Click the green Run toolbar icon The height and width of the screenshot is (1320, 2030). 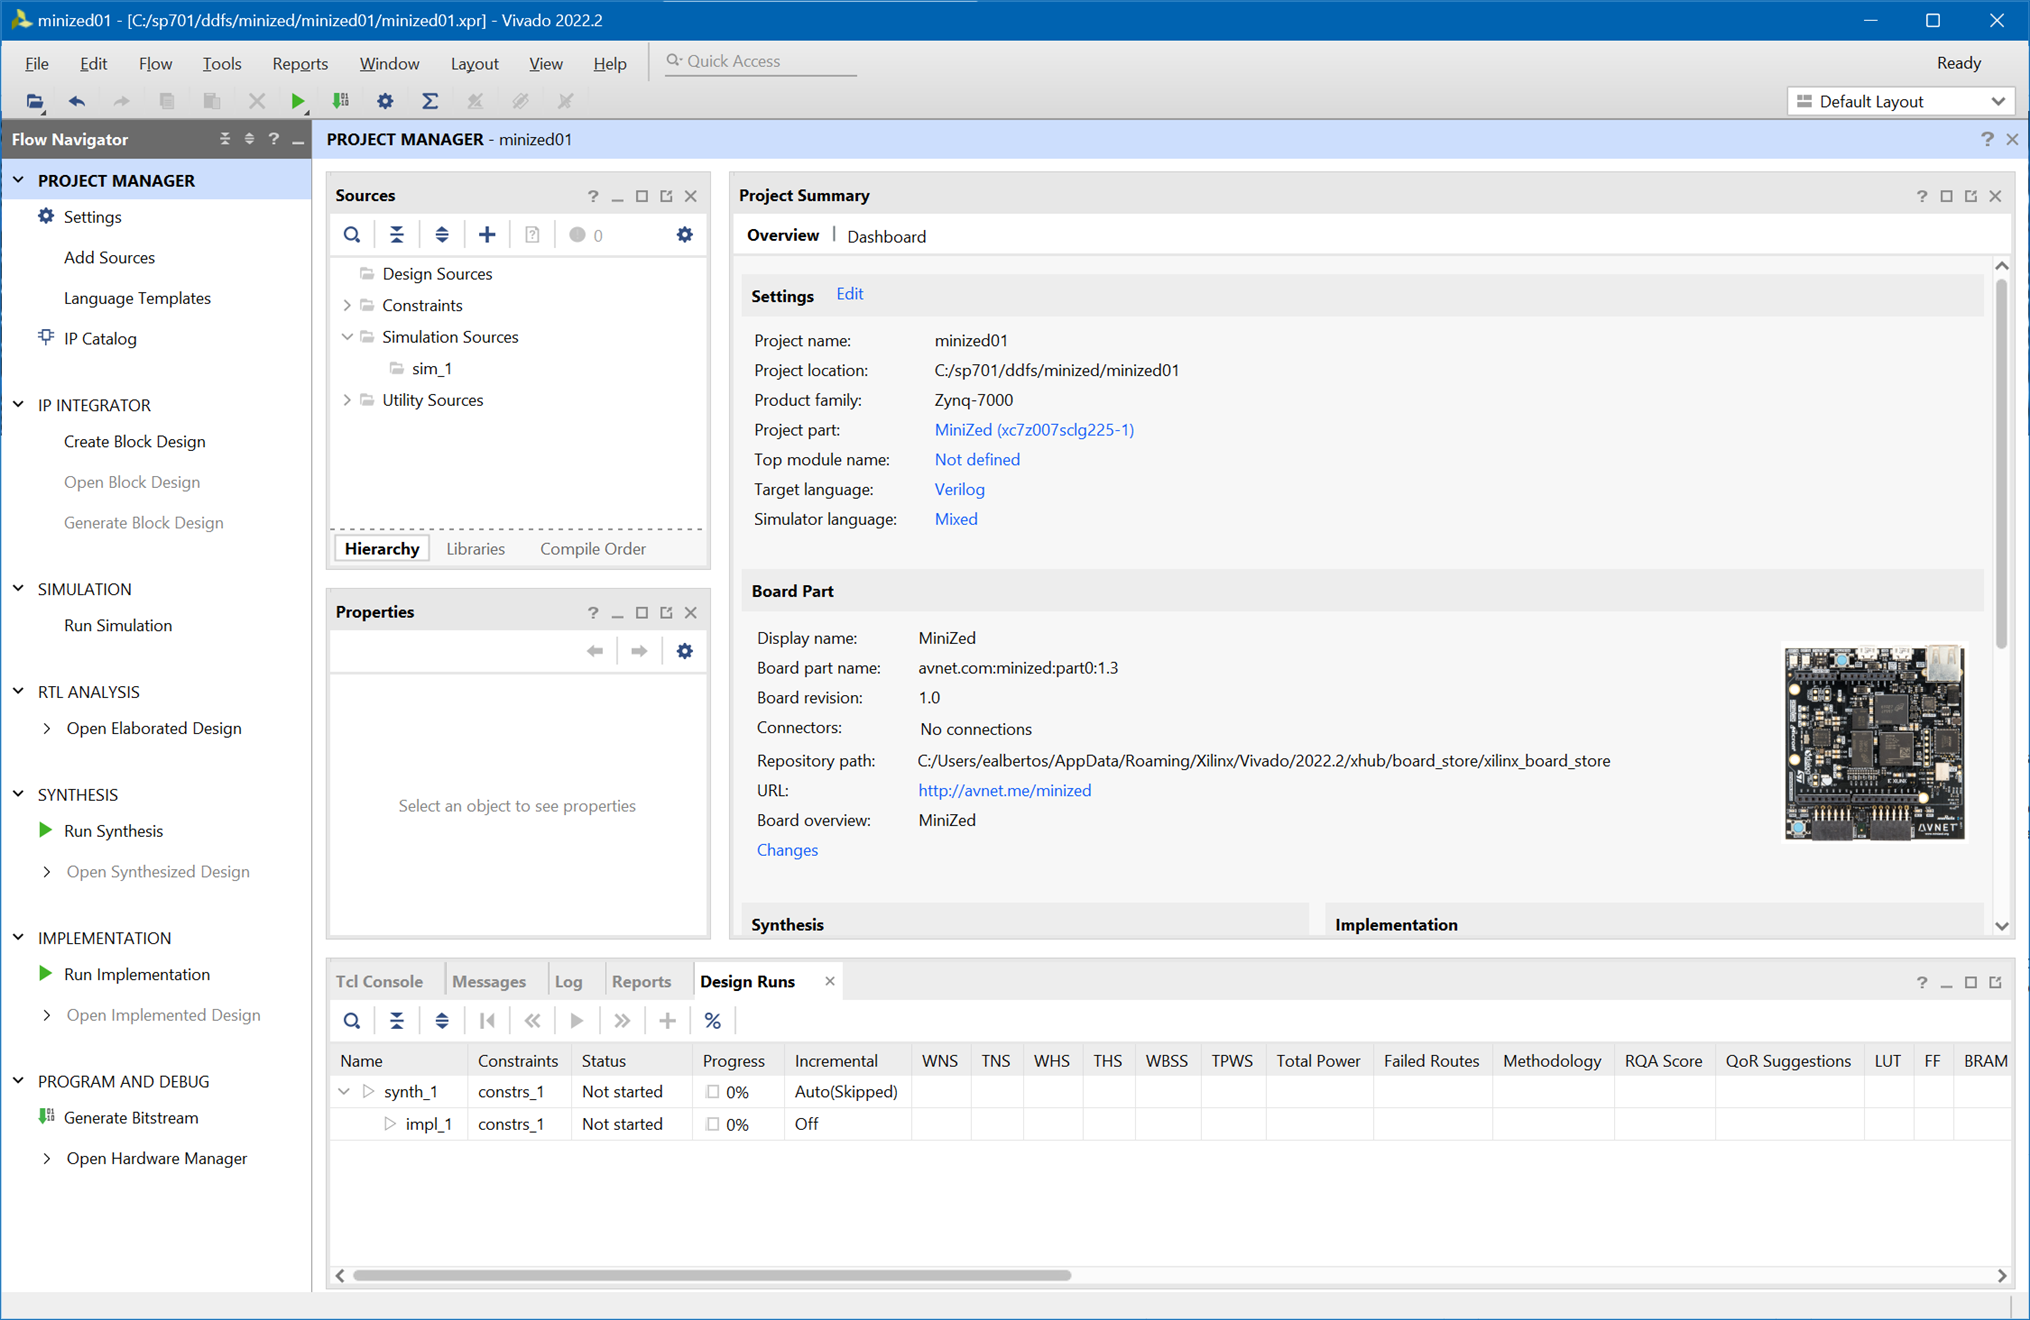point(297,101)
